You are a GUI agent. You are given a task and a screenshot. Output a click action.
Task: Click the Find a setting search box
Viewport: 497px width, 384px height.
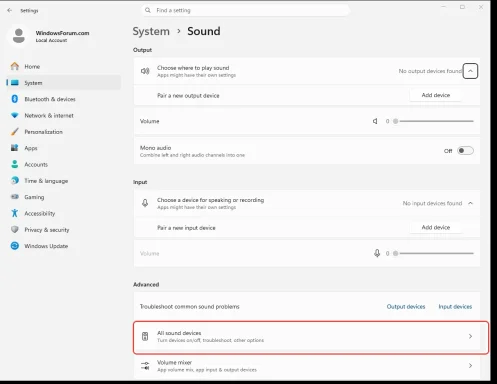[246, 10]
